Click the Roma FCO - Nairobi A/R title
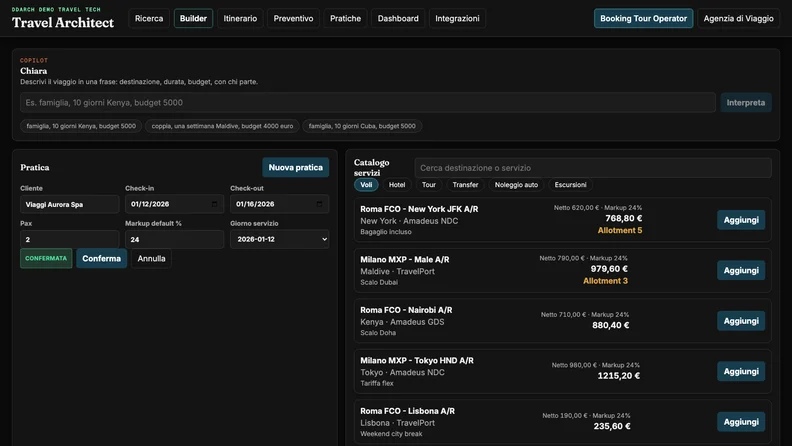The image size is (792, 446). pos(406,310)
